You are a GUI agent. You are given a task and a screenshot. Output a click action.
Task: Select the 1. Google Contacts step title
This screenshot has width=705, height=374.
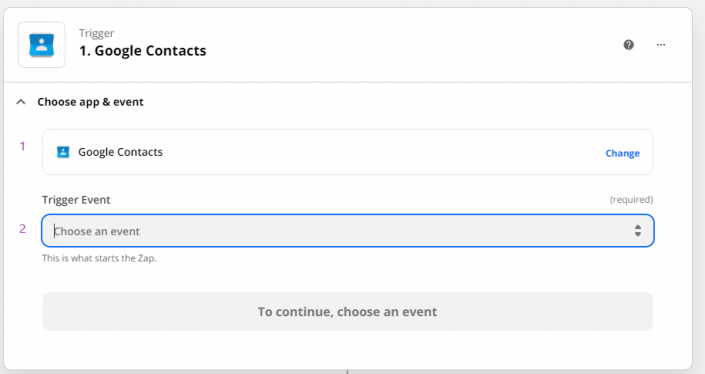(143, 51)
